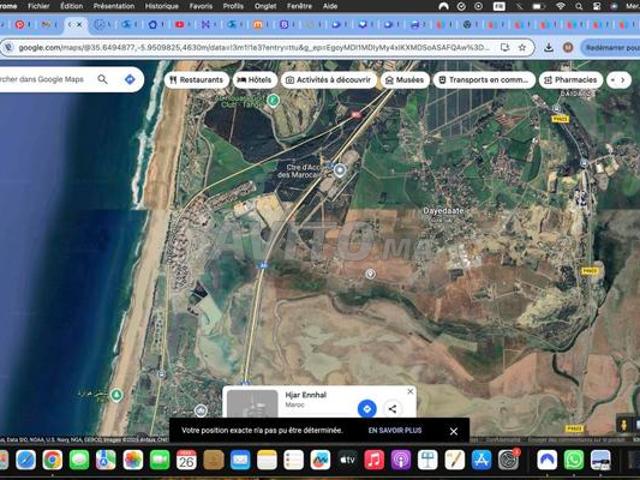Click the Dayedaate place label on map
Viewport: 640px width, 480px height.
pos(443,211)
